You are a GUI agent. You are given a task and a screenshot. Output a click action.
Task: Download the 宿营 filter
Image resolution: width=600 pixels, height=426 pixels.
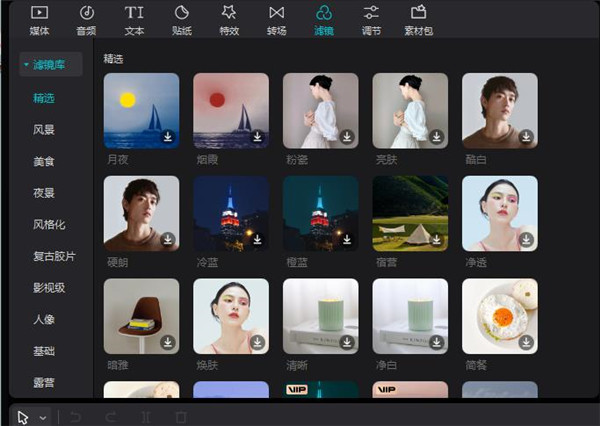coord(436,239)
